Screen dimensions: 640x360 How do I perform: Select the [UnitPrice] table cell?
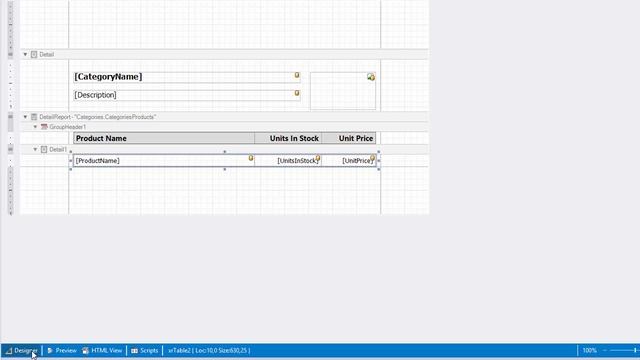(349, 161)
